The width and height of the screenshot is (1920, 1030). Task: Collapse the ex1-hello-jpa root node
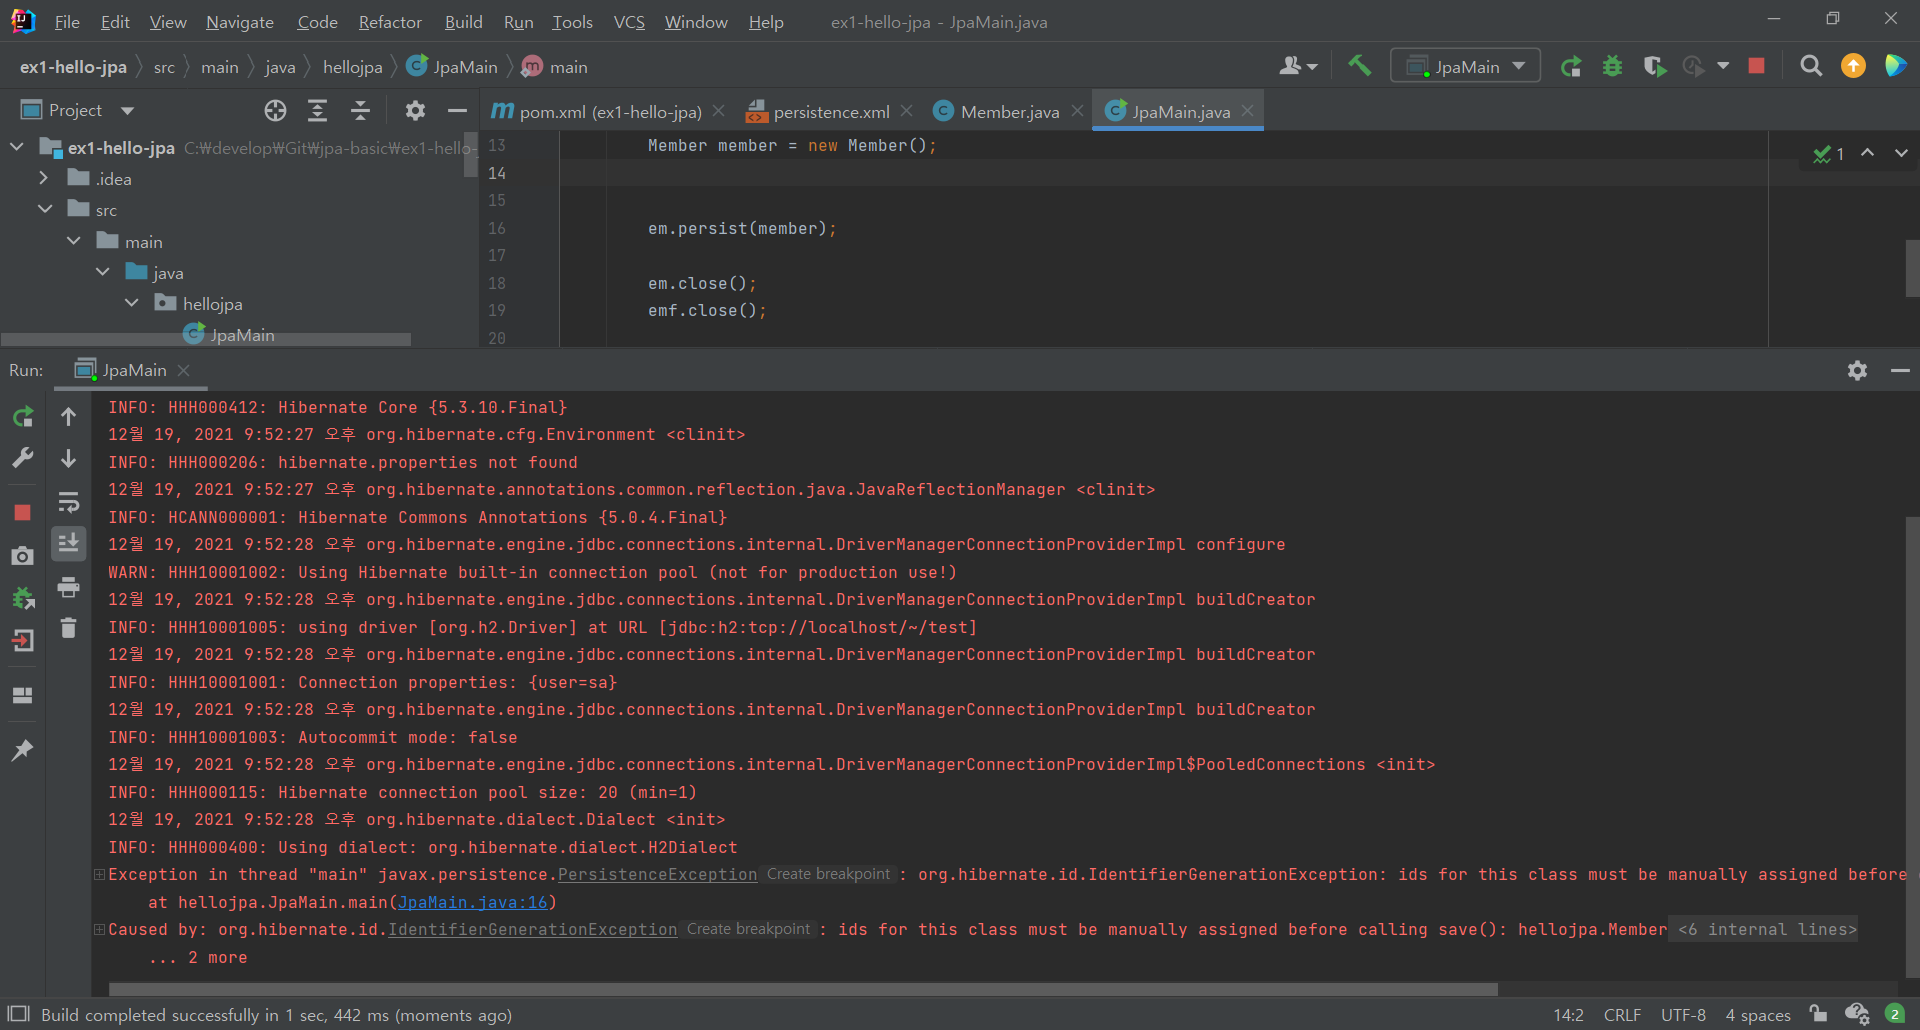point(16,147)
